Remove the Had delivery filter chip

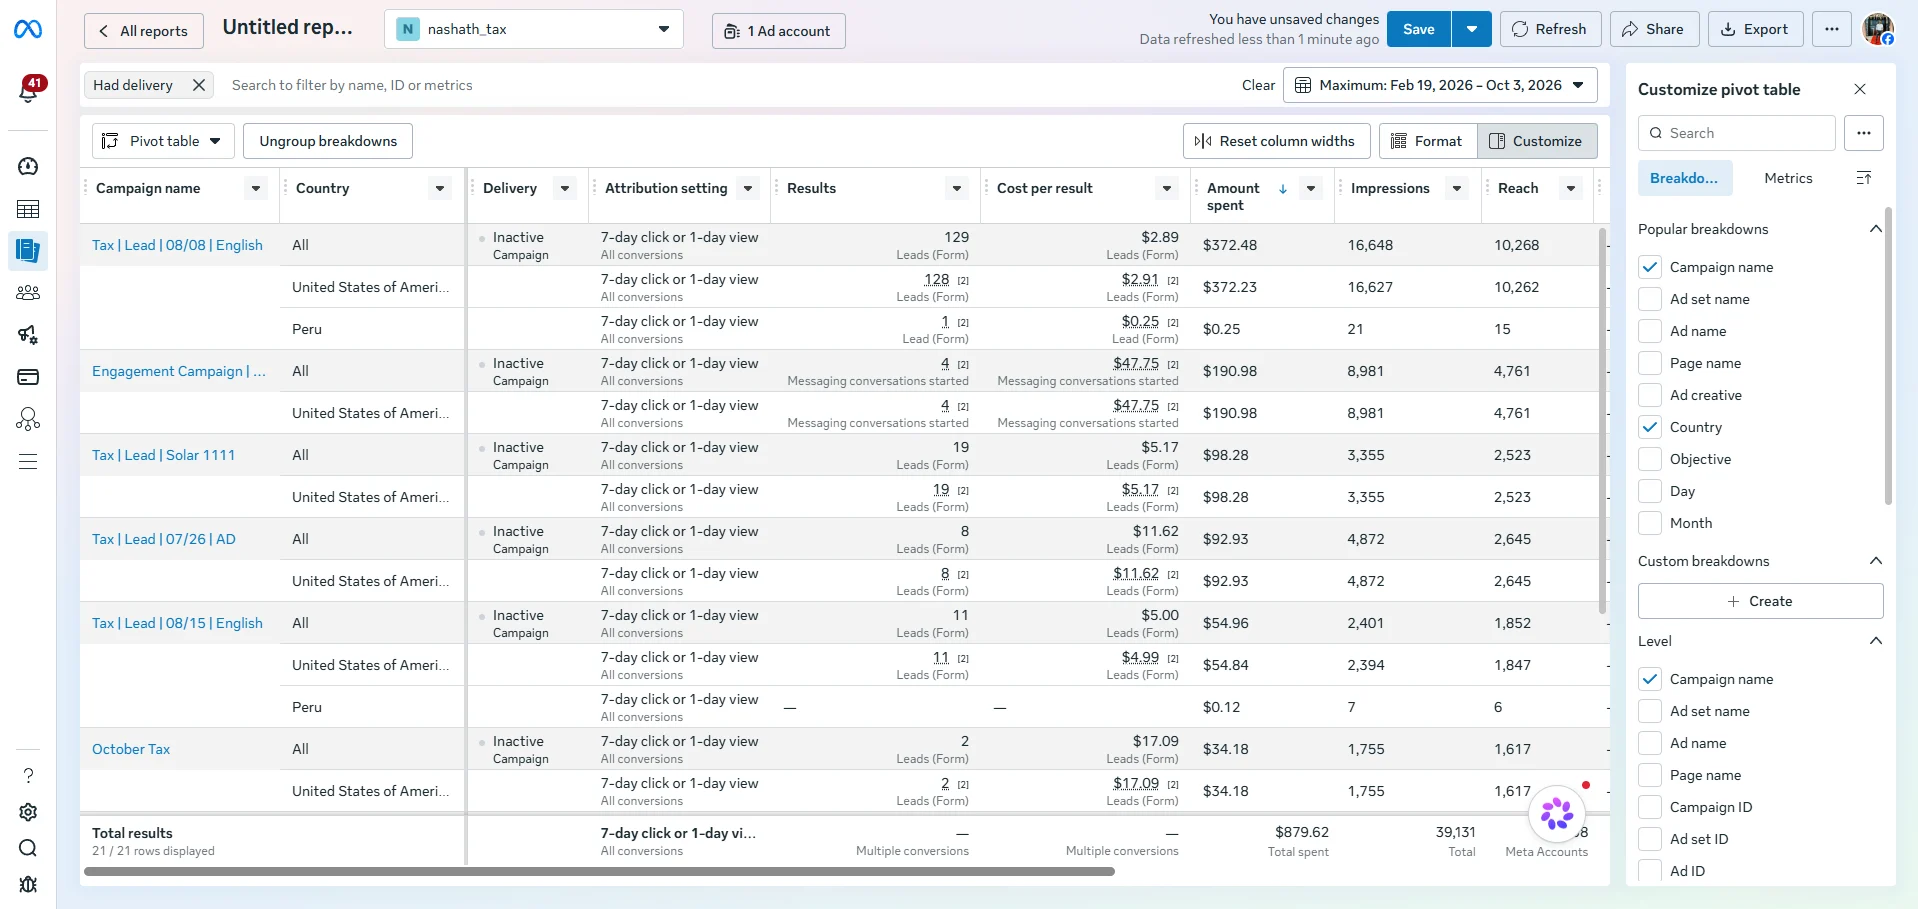click(x=199, y=85)
